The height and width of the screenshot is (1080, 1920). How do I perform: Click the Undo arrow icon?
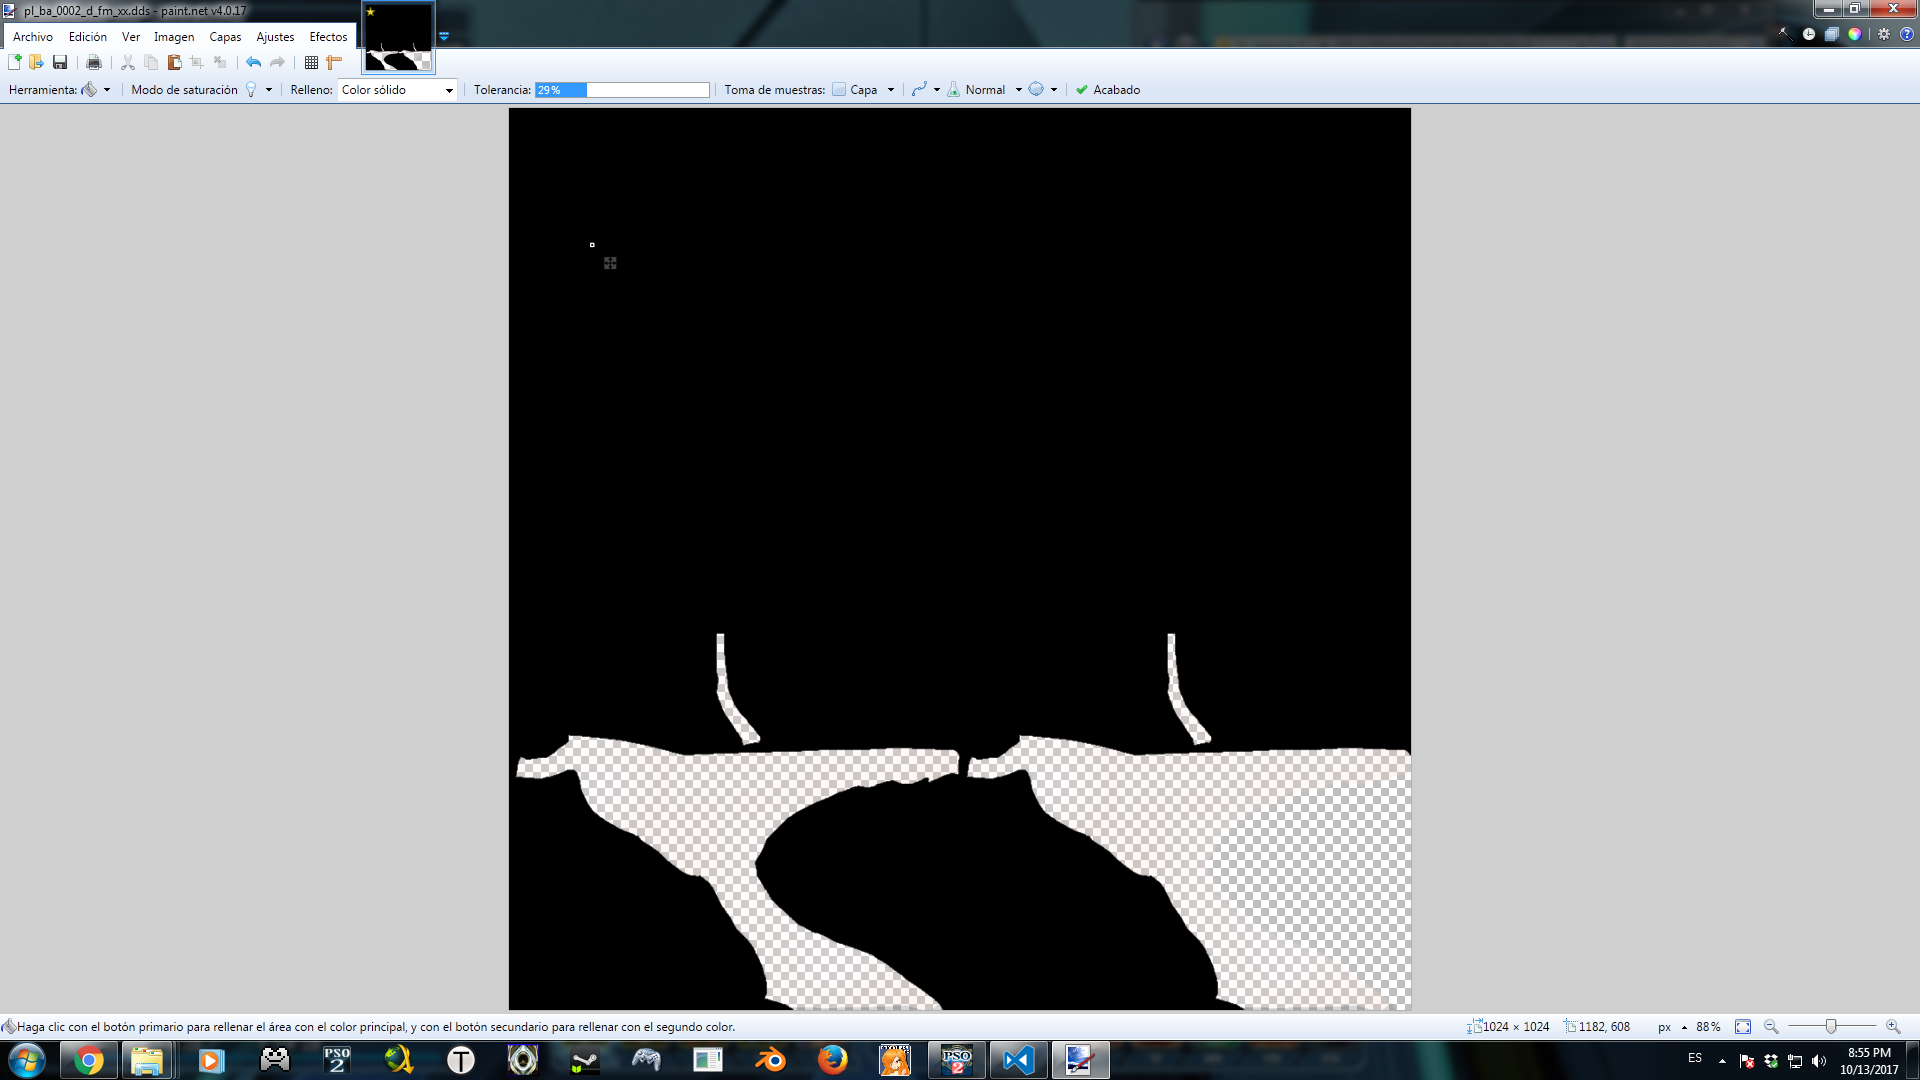tap(254, 62)
